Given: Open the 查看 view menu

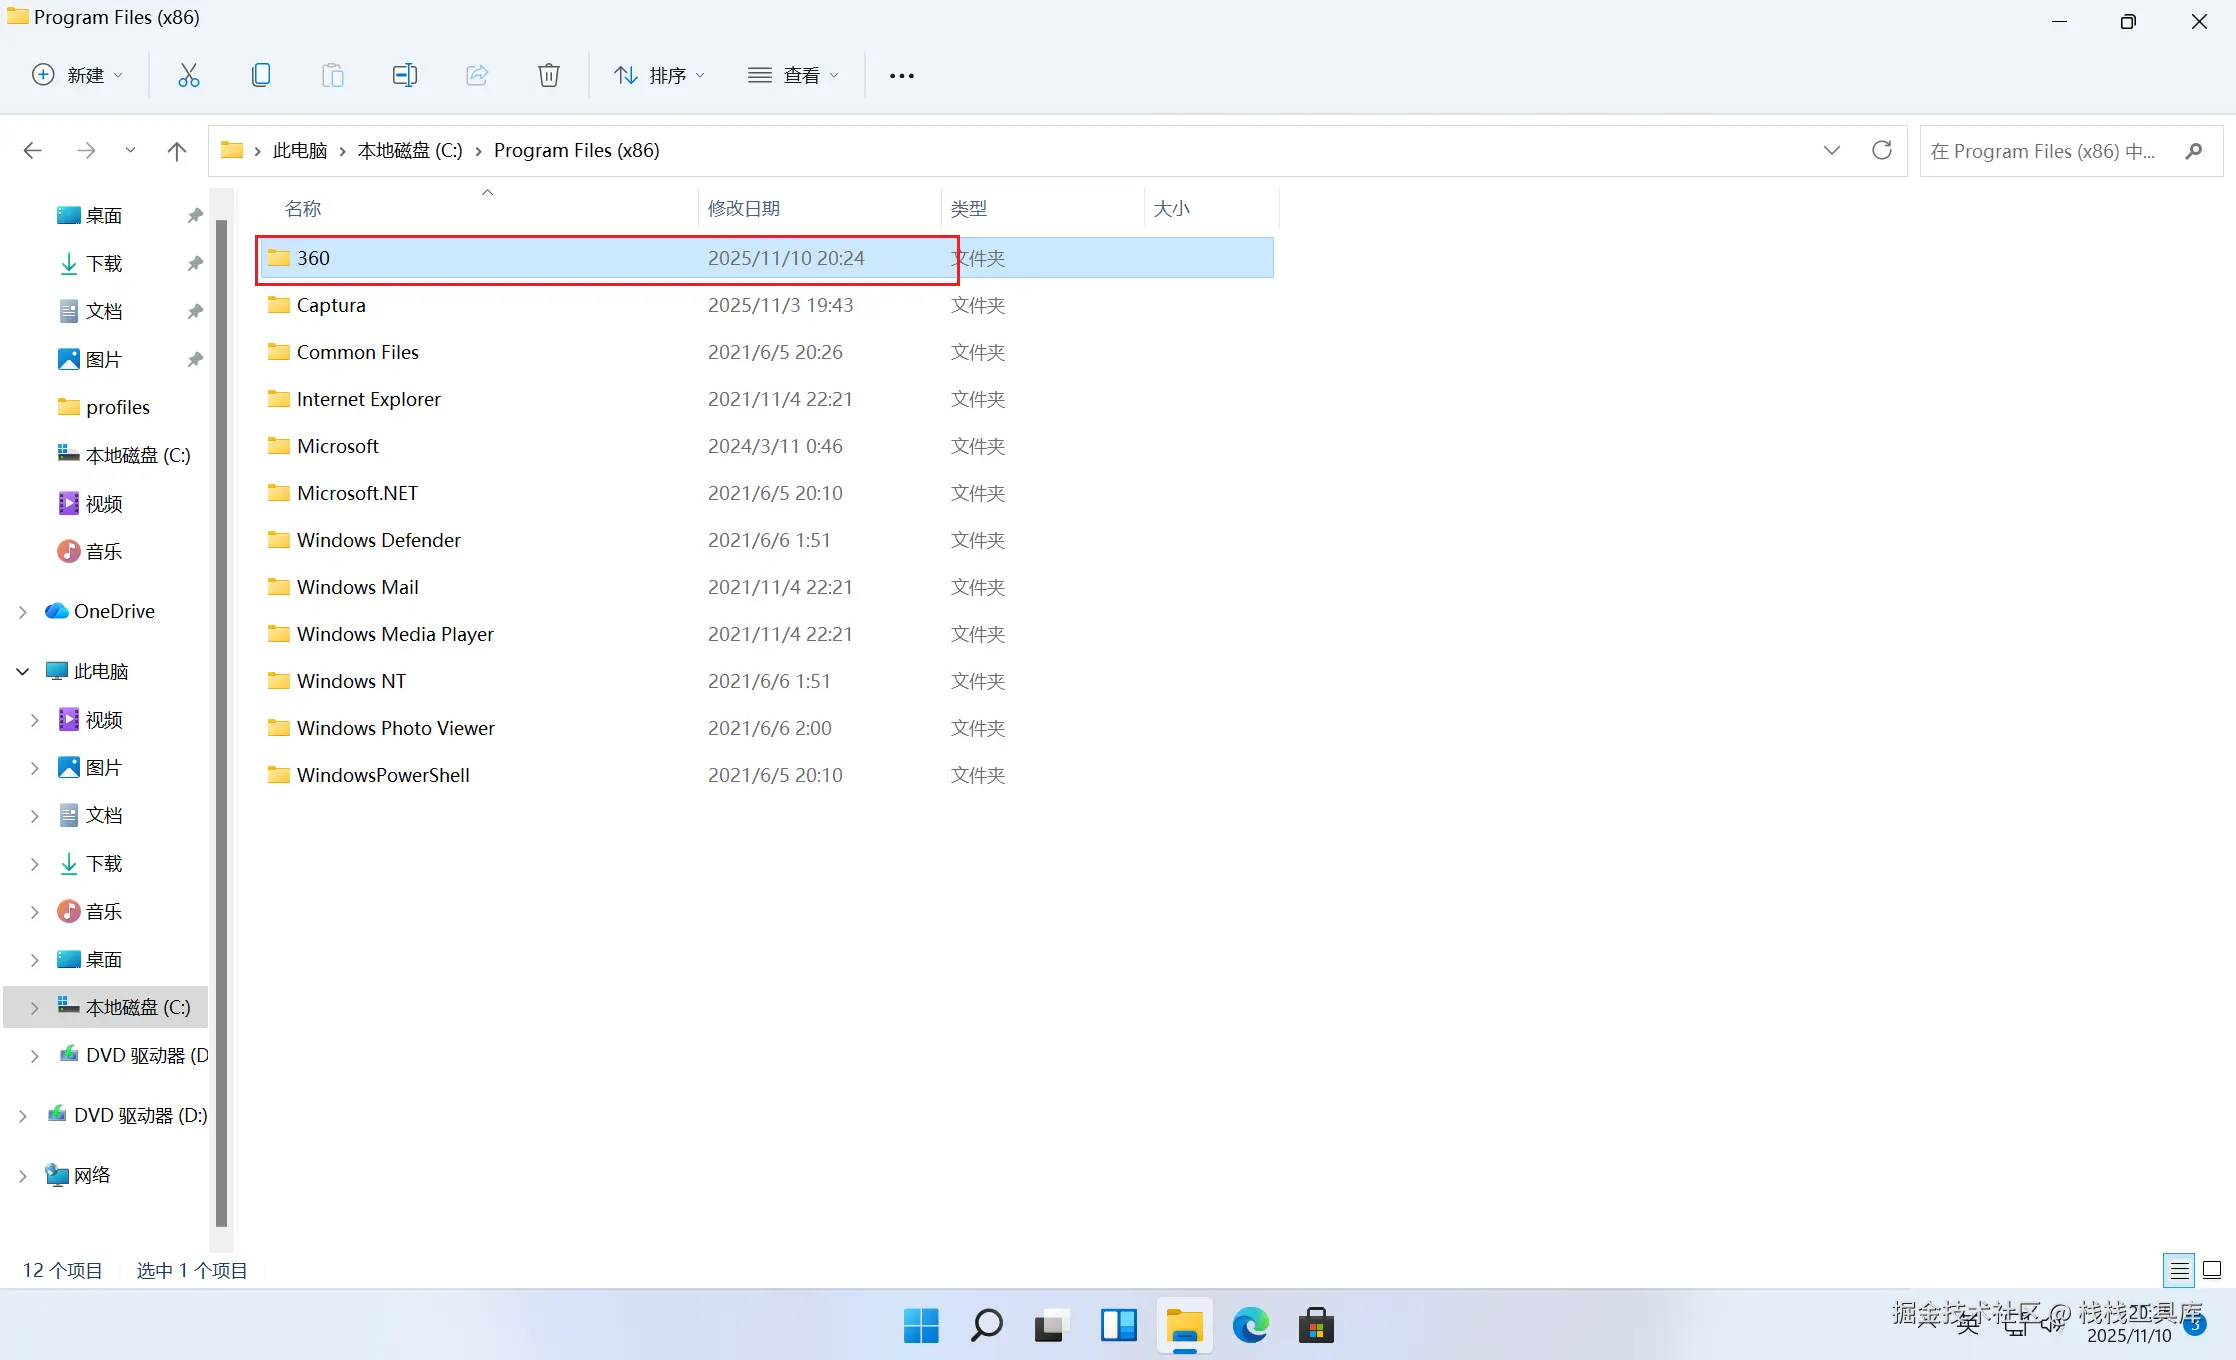Looking at the screenshot, I should coord(793,75).
